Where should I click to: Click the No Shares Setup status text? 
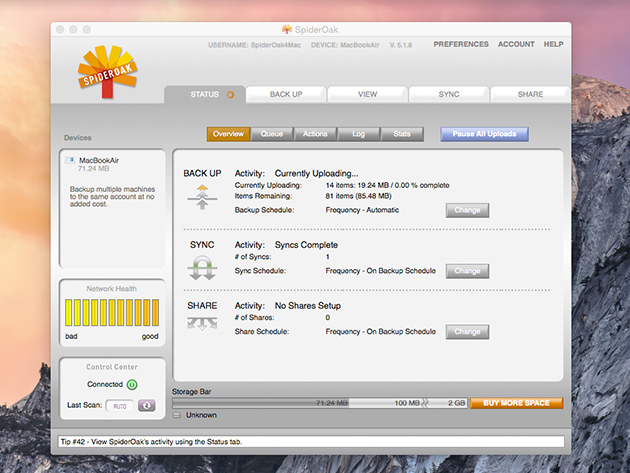point(308,306)
